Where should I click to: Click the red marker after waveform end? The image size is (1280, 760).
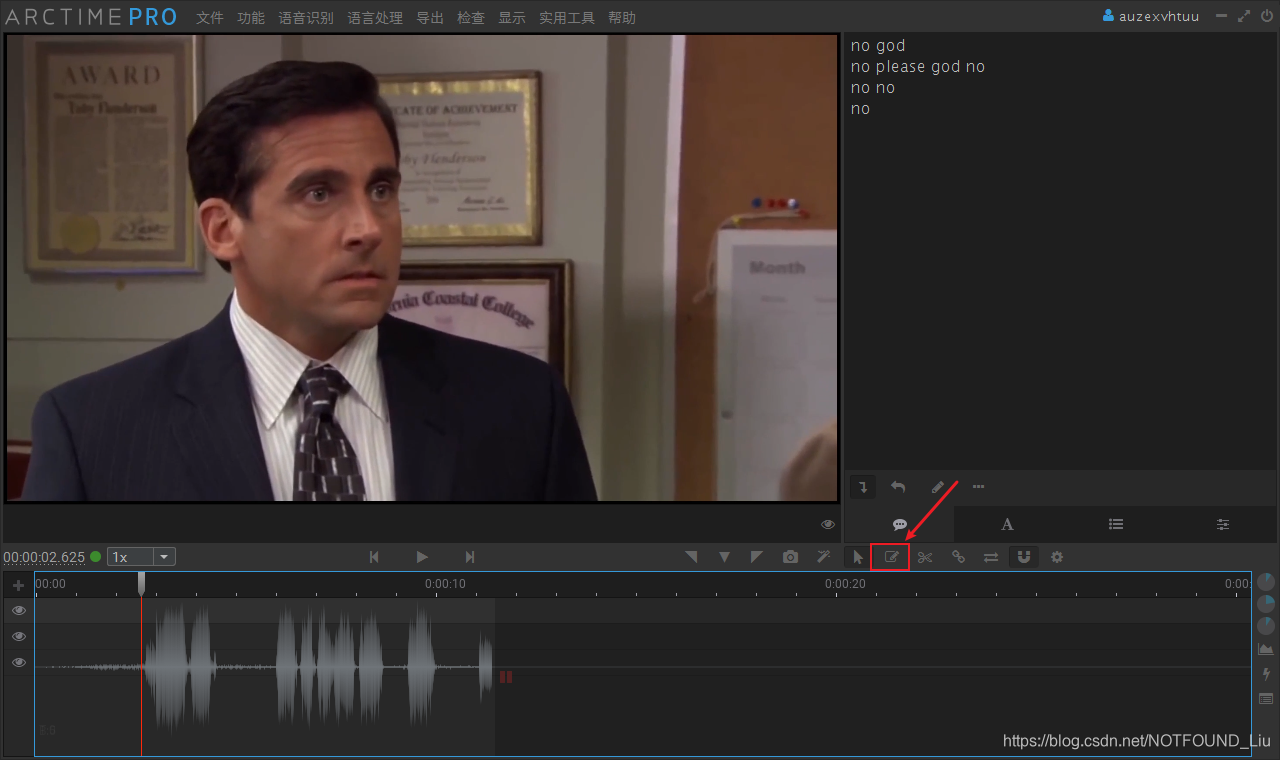pyautogui.click(x=506, y=677)
